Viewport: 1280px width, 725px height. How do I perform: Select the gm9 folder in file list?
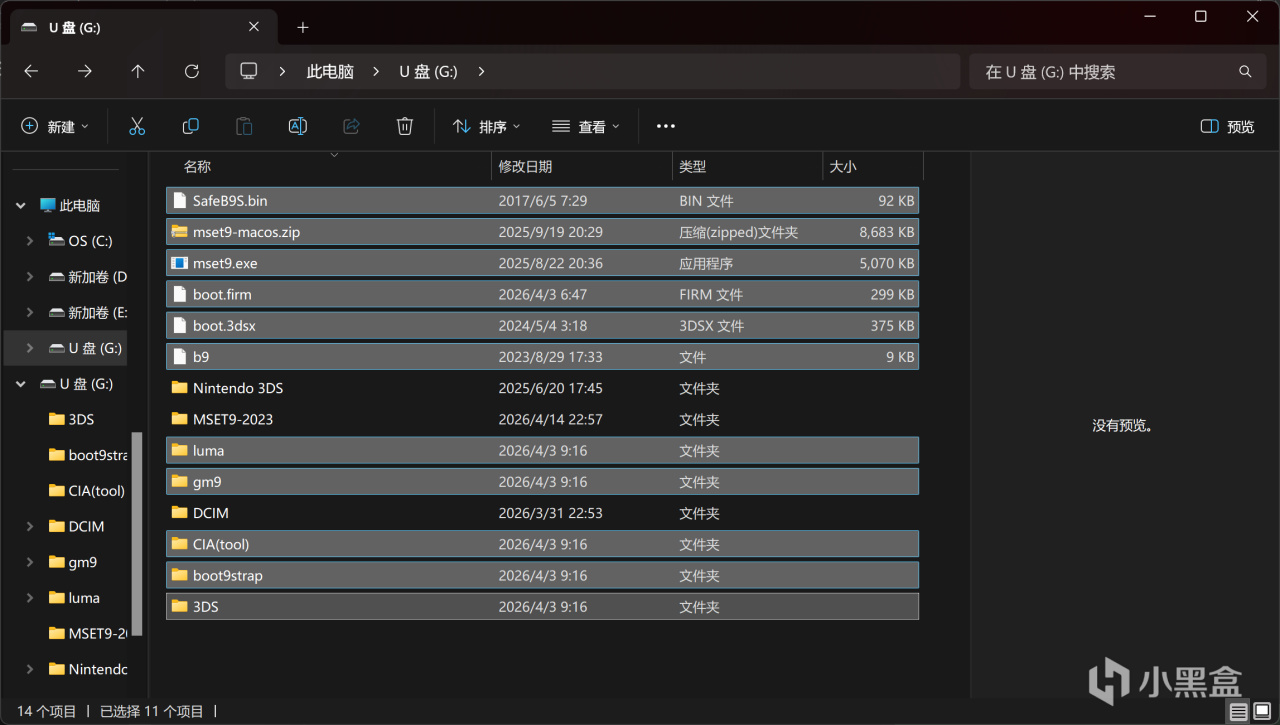click(542, 482)
